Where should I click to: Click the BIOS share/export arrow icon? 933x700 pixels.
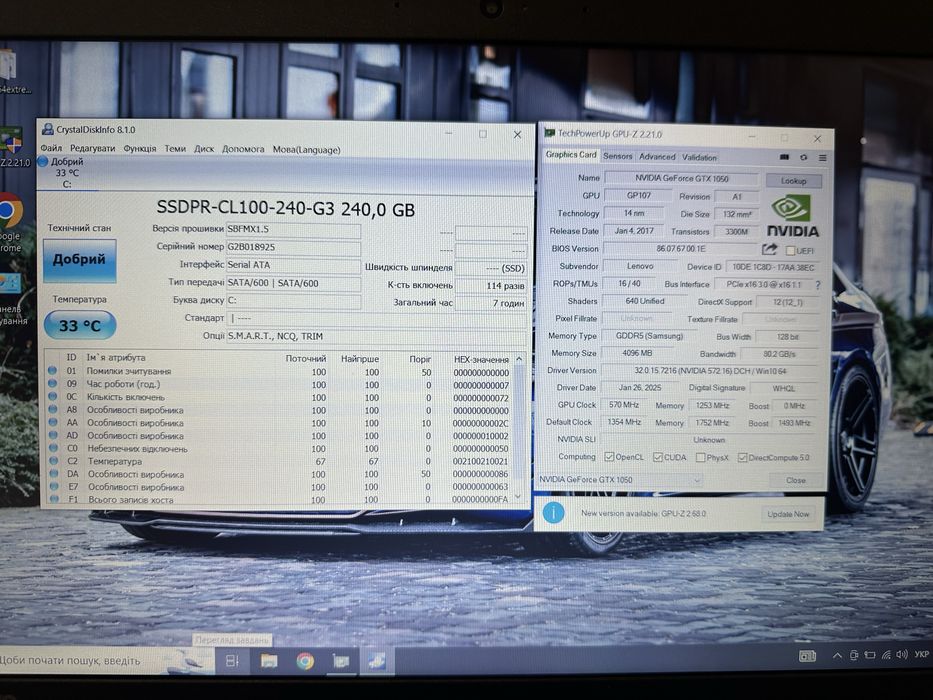pyautogui.click(x=769, y=249)
